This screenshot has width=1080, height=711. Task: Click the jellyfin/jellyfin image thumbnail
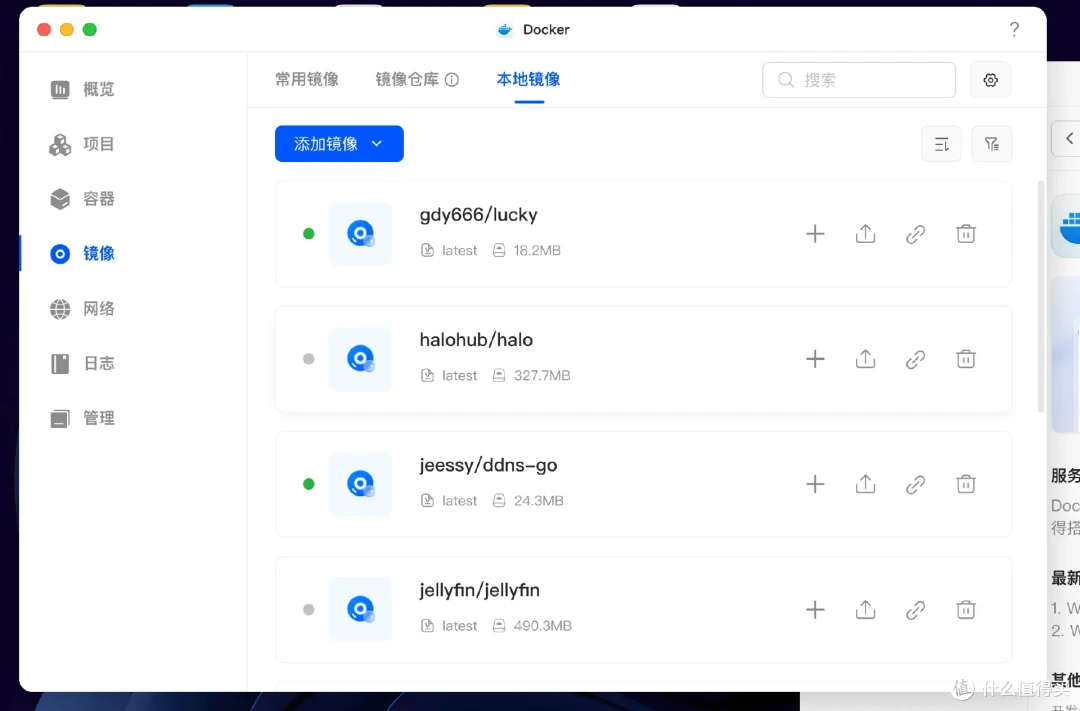click(x=360, y=610)
